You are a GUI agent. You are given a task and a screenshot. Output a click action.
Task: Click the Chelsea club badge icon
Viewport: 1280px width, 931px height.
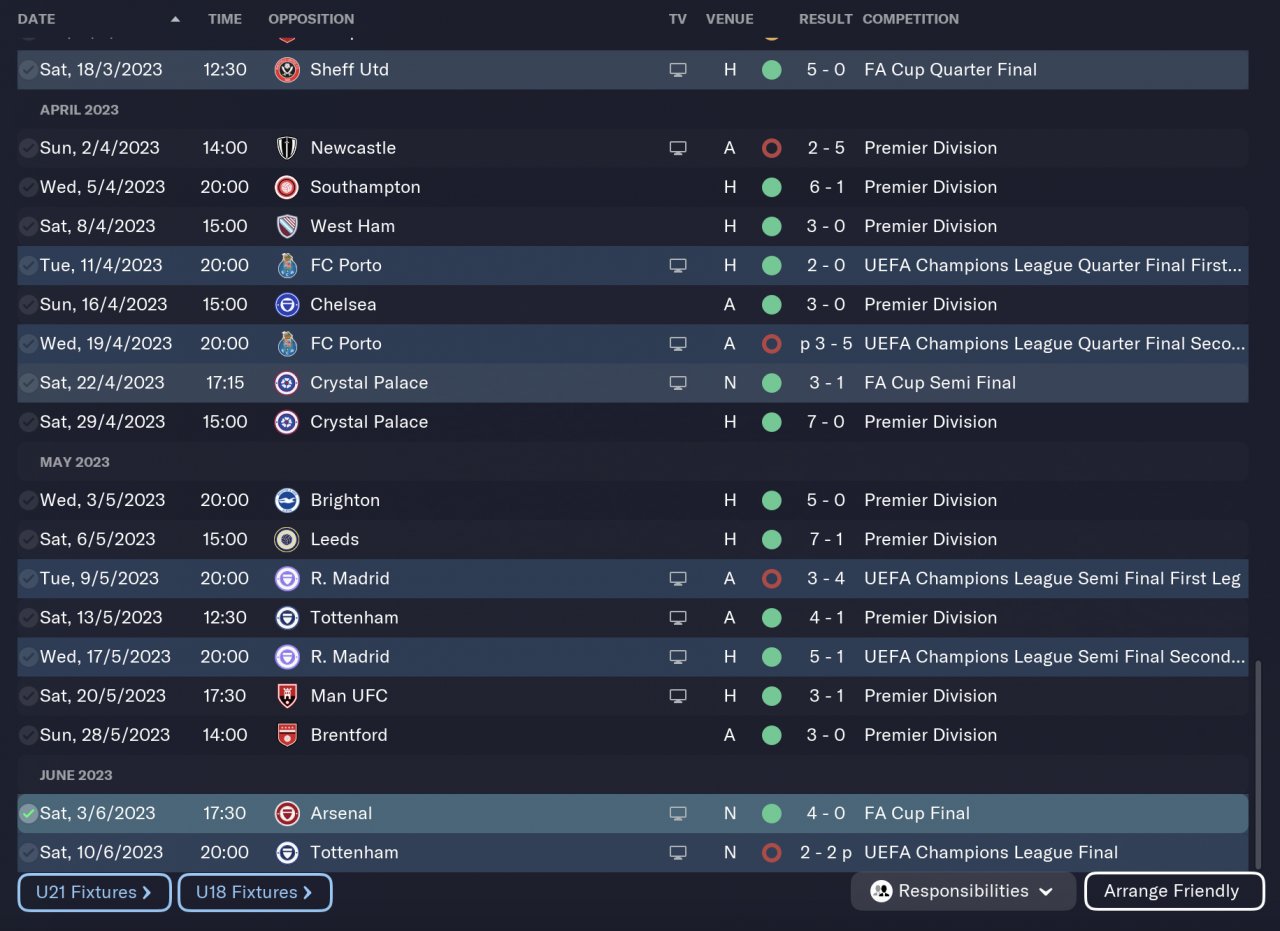(x=287, y=305)
